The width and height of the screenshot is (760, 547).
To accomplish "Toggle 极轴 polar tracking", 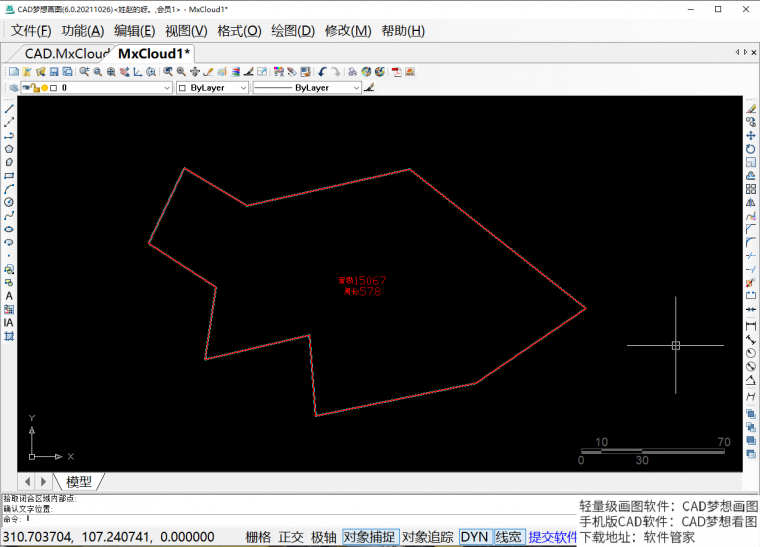I will [323, 537].
